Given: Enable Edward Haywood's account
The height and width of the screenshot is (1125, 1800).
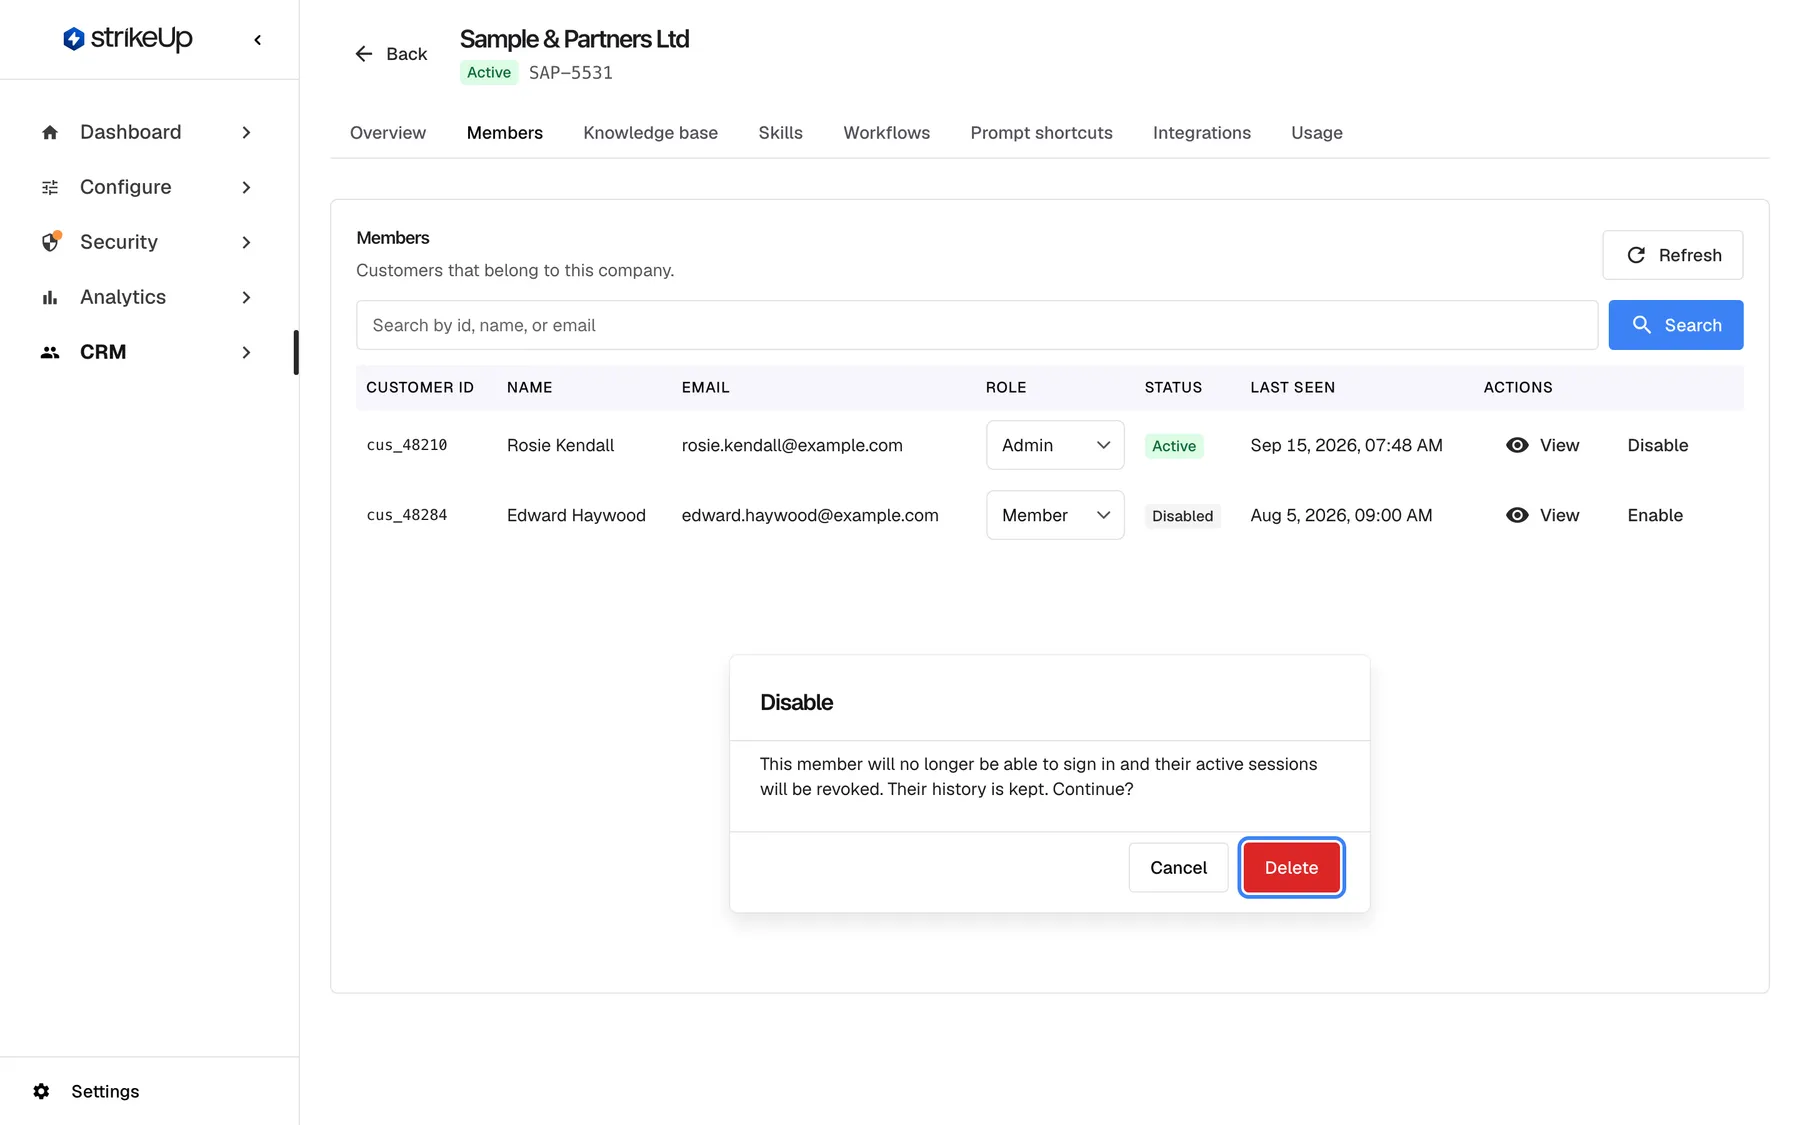Looking at the screenshot, I should (x=1654, y=515).
